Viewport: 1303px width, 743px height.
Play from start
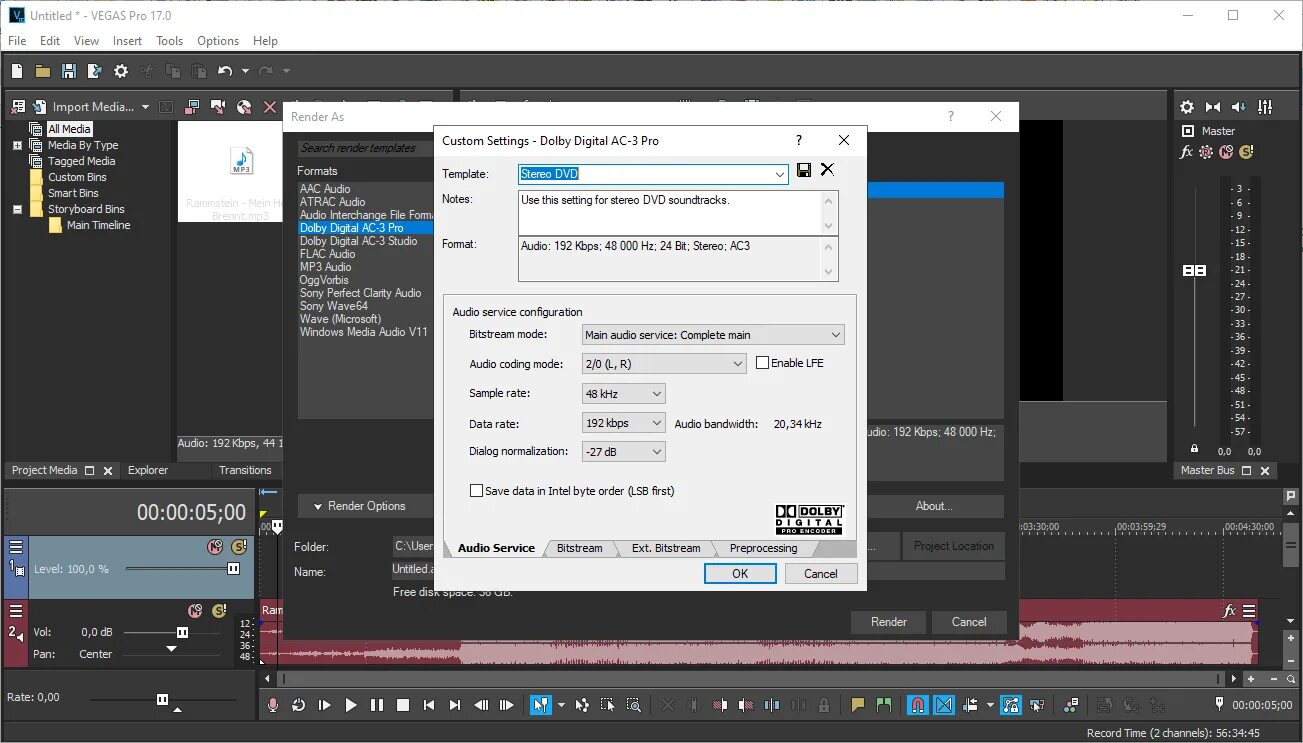[x=324, y=705]
